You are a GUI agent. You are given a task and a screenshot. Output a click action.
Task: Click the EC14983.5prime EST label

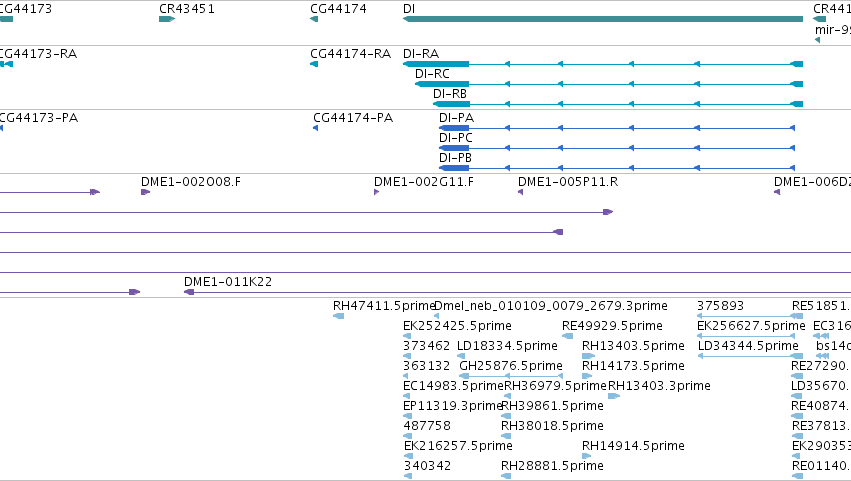pyautogui.click(x=454, y=386)
